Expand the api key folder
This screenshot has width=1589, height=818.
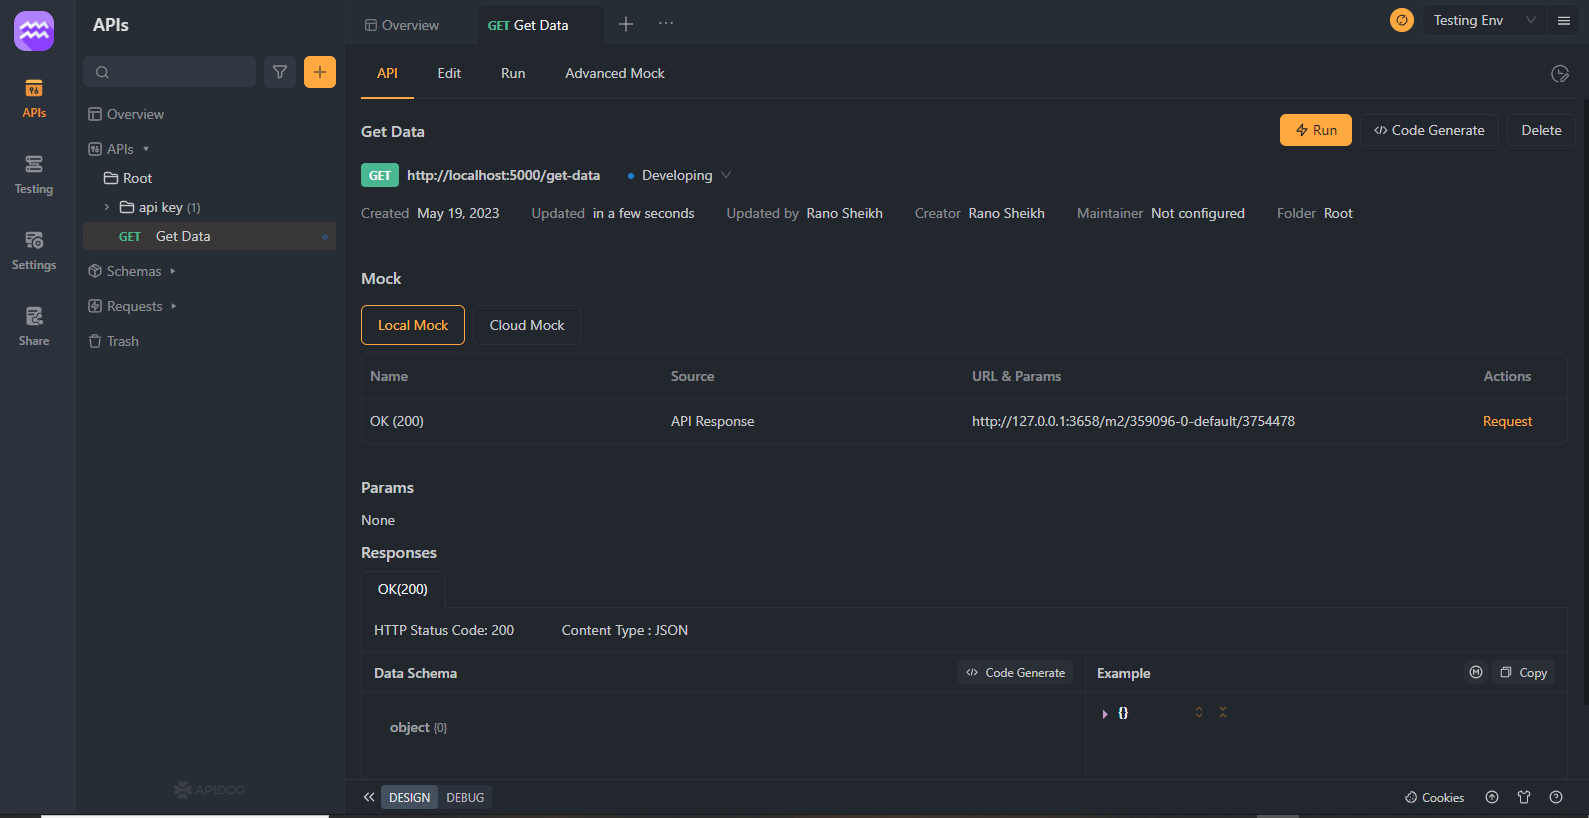point(107,207)
